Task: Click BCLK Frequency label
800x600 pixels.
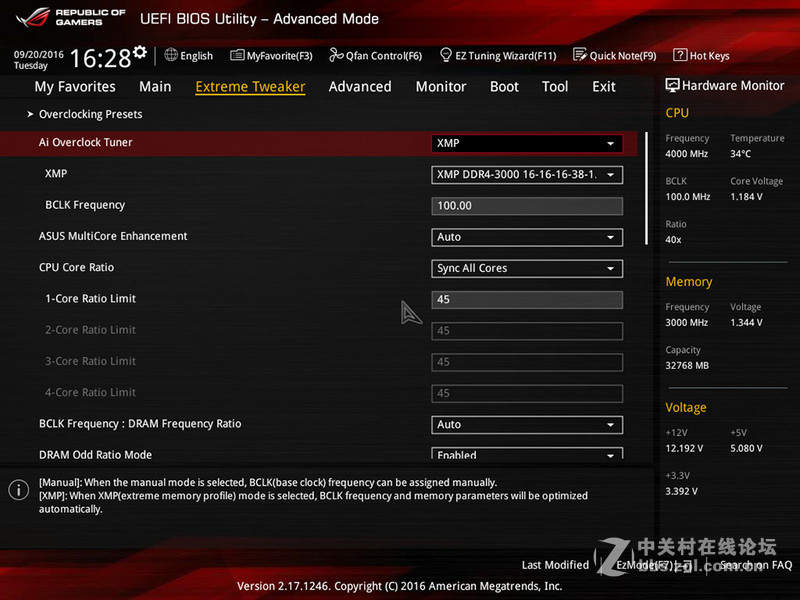Action: (85, 205)
